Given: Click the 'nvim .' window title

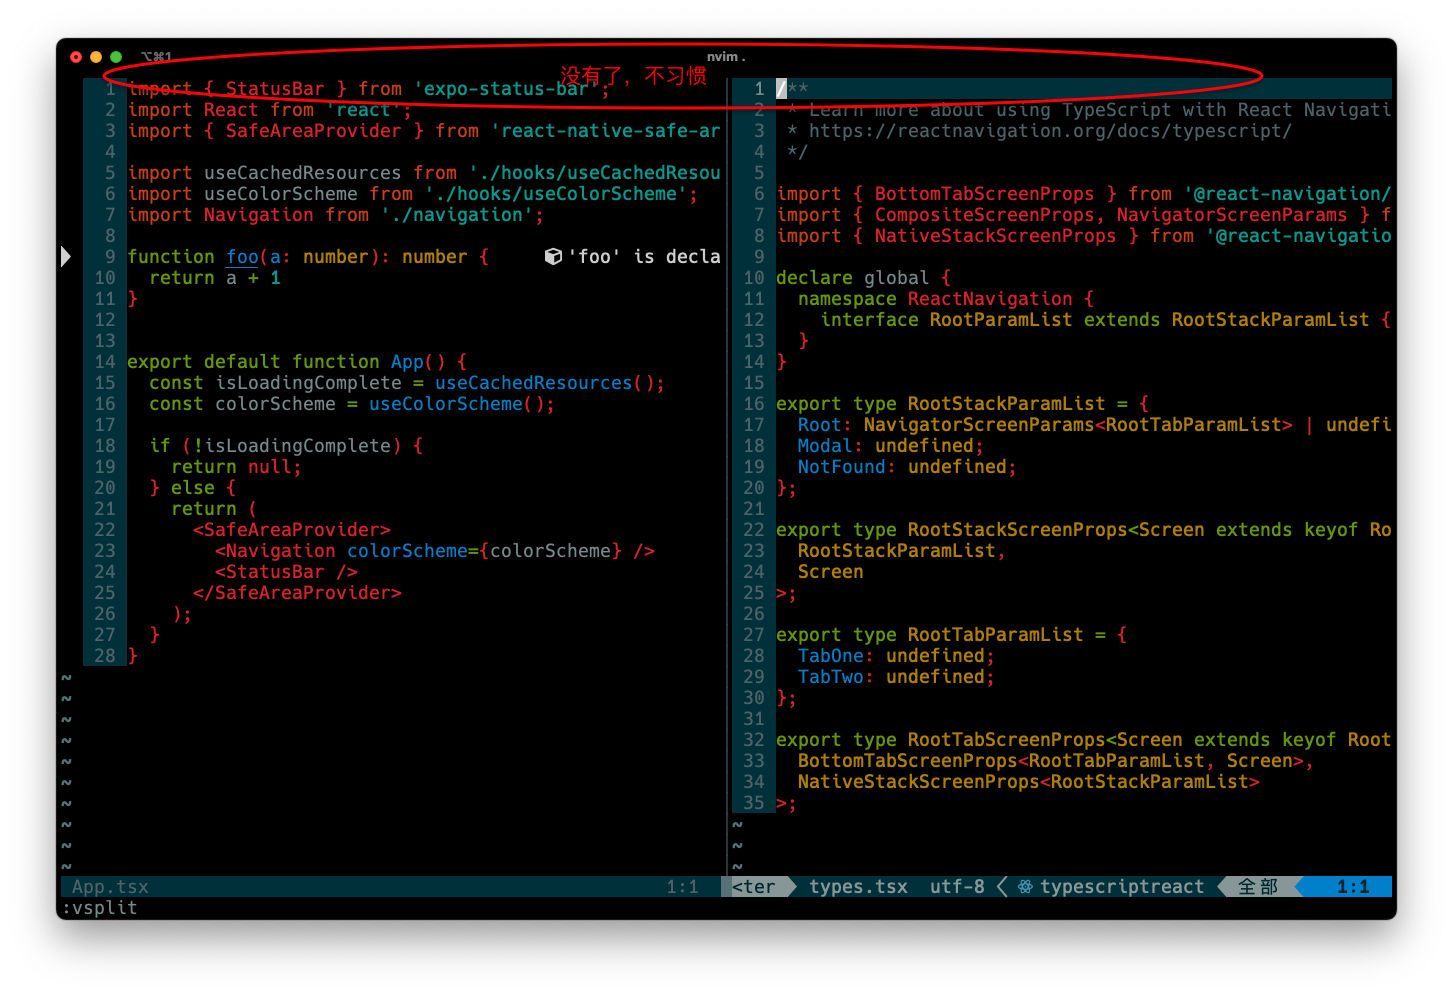Looking at the screenshot, I should (x=726, y=57).
